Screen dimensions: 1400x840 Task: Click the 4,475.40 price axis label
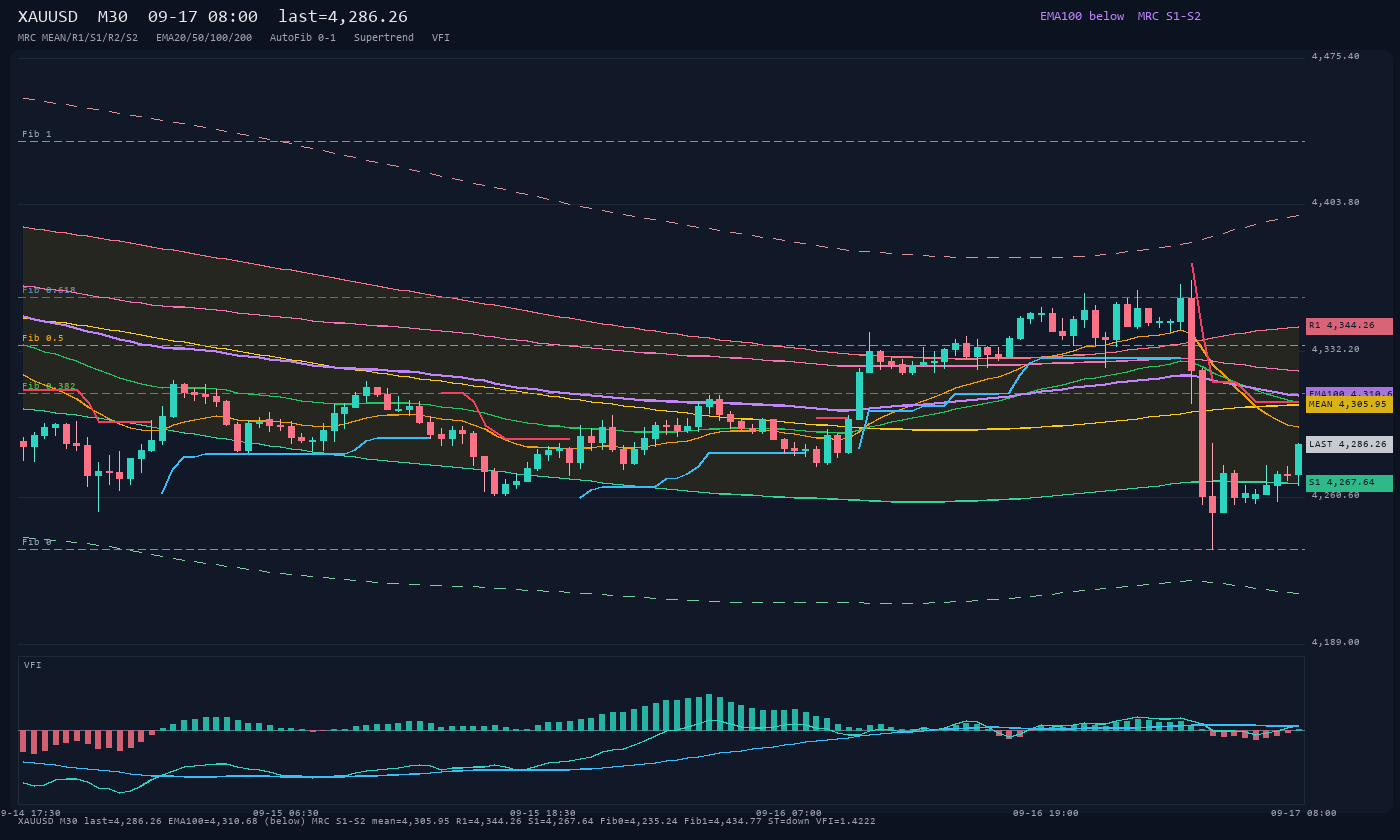pos(1336,56)
